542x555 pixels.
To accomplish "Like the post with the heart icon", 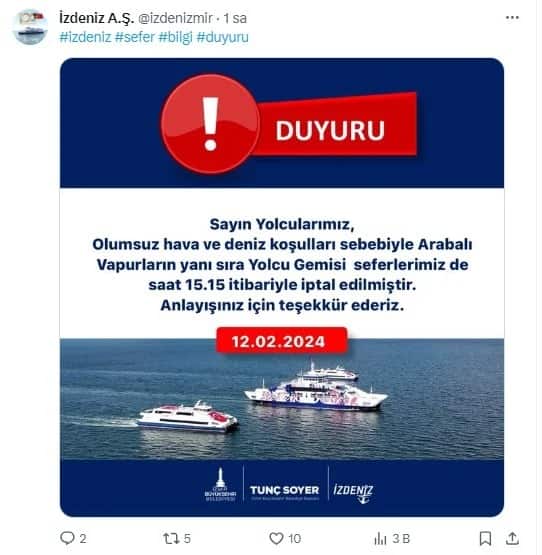I will [276, 539].
